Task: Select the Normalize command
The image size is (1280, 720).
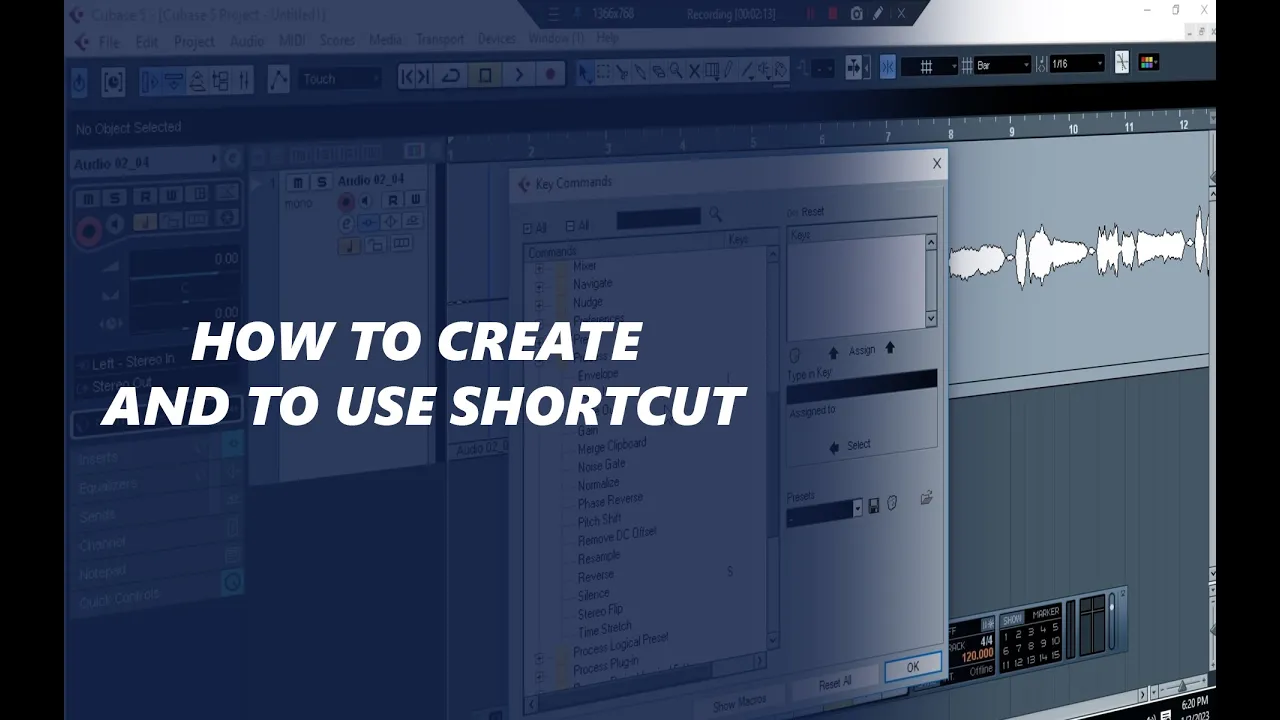Action: pyautogui.click(x=598, y=483)
